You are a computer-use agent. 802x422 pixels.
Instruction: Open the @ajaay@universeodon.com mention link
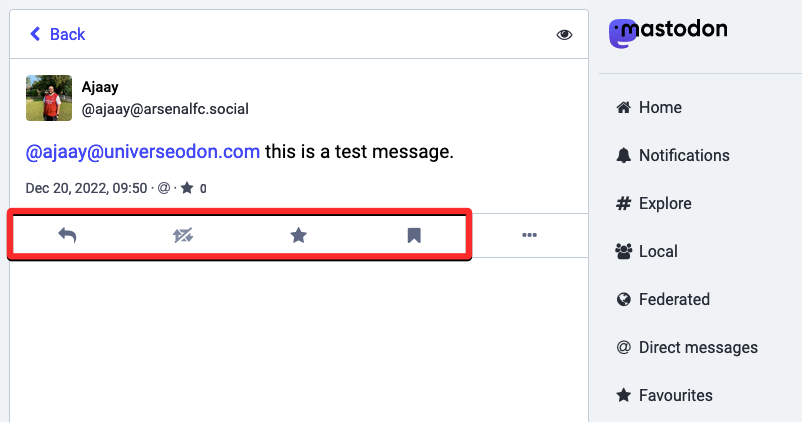click(x=143, y=152)
